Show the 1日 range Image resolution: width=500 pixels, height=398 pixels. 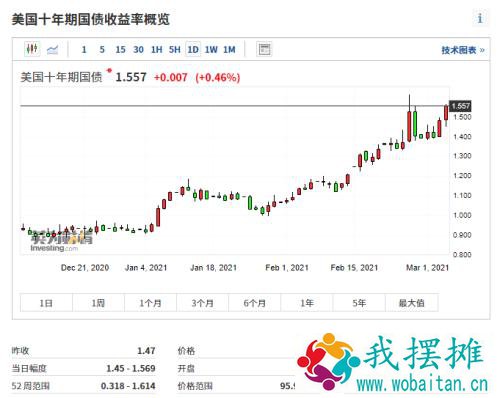point(46,303)
